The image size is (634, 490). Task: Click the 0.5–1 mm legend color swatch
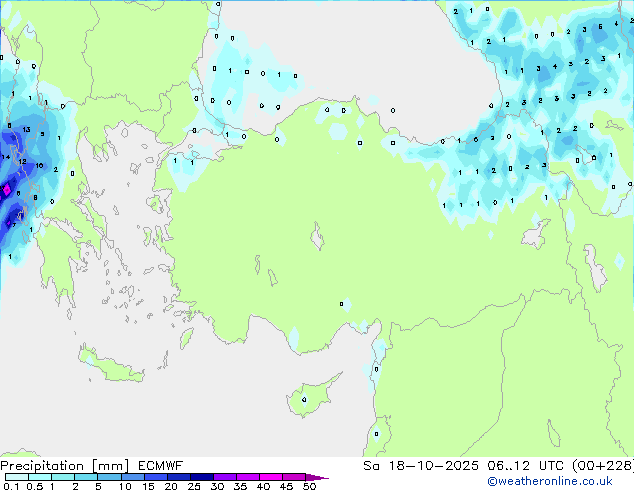pyautogui.click(x=40, y=477)
